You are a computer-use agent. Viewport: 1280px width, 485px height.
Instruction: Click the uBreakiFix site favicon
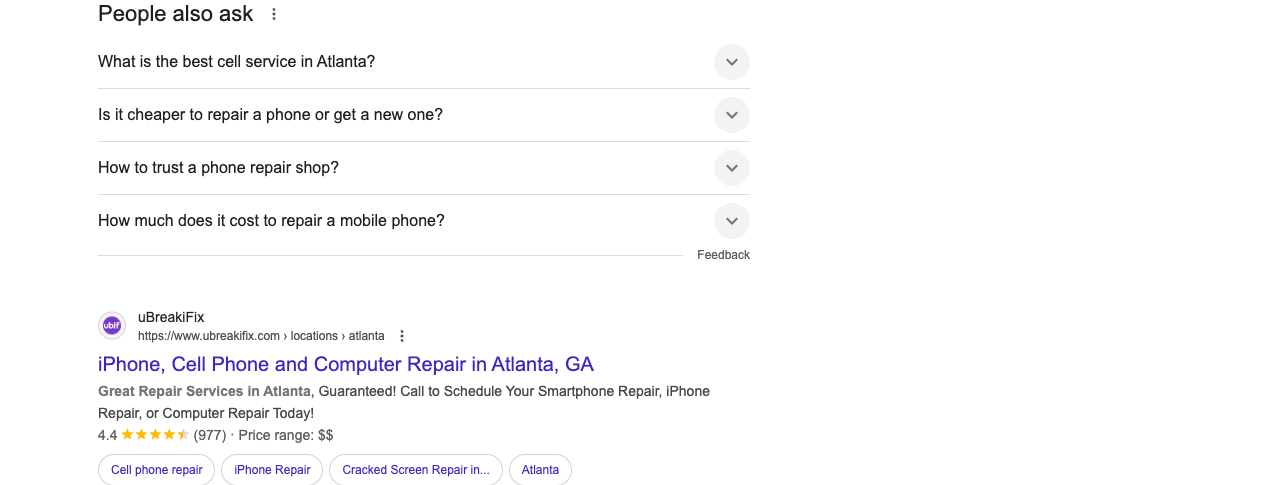click(112, 326)
